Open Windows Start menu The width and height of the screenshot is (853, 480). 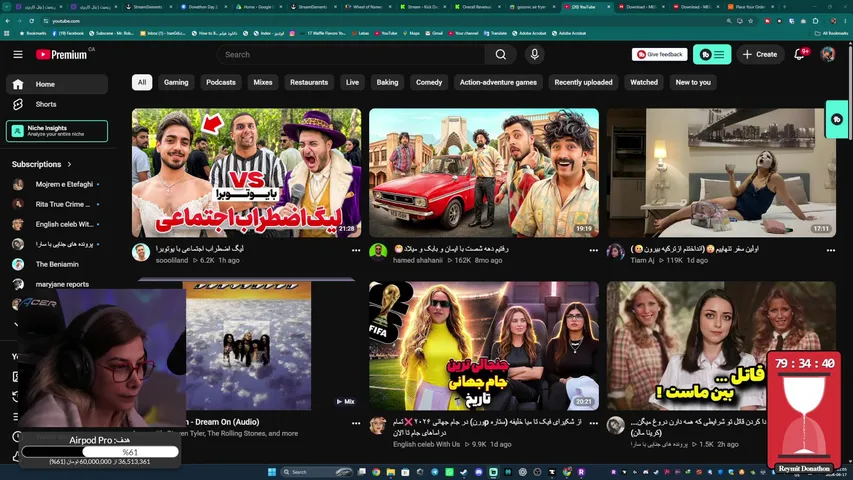point(272,472)
